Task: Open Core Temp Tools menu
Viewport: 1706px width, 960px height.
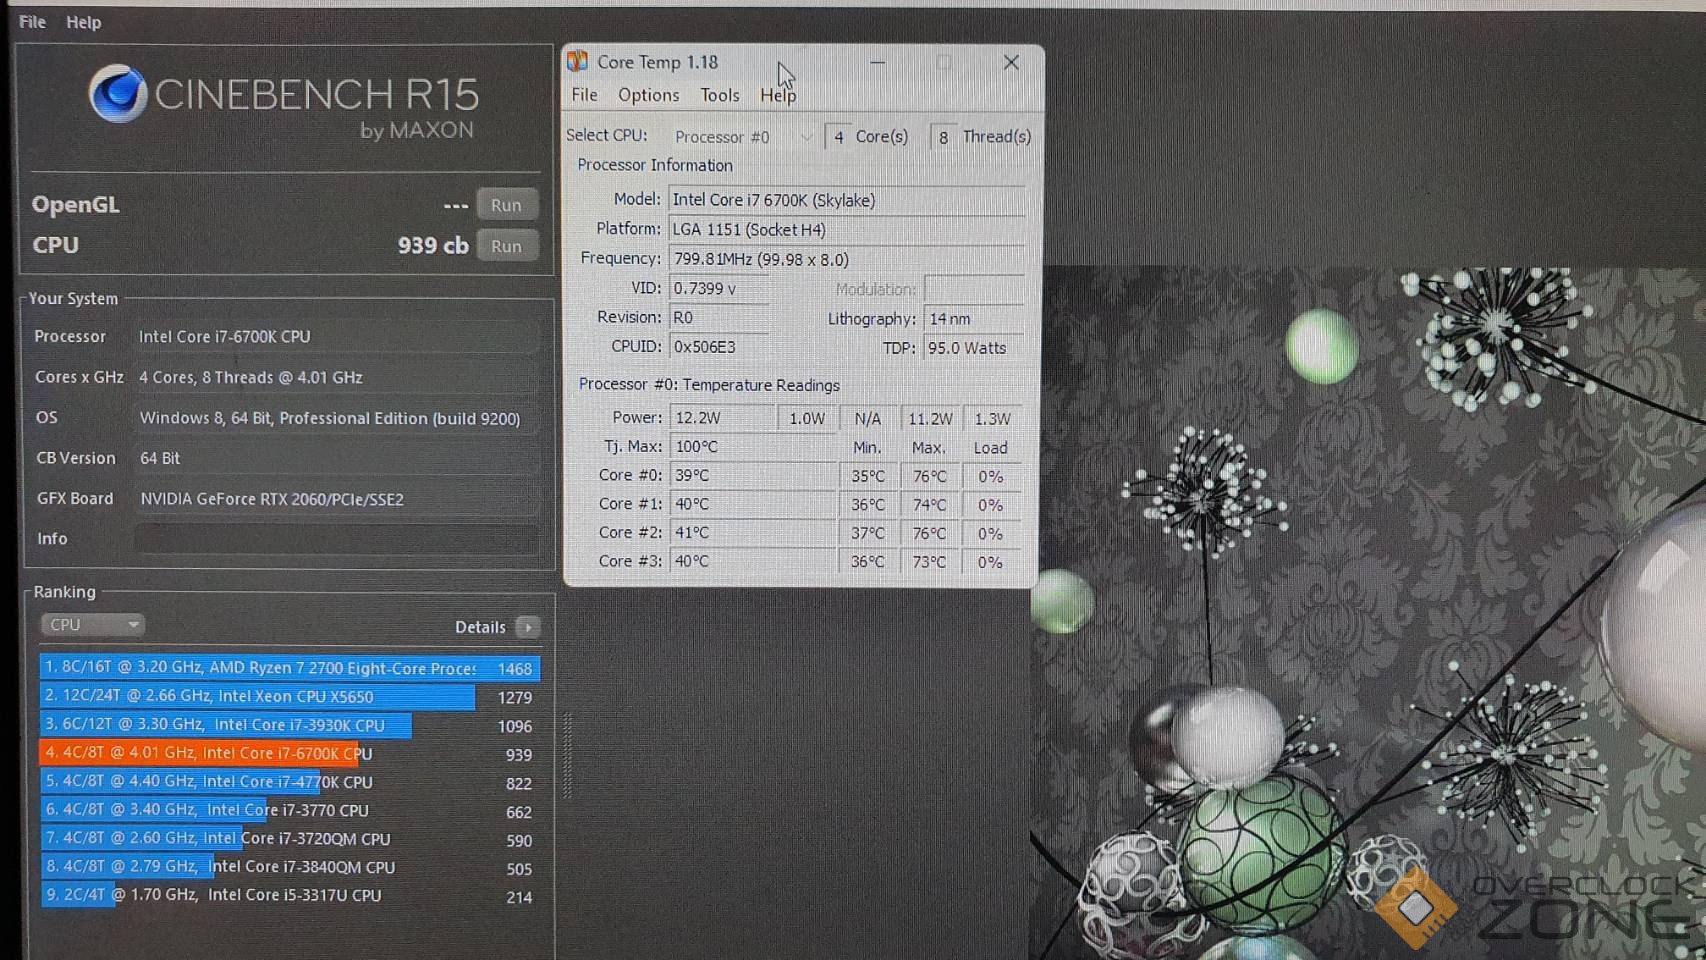Action: tap(719, 95)
